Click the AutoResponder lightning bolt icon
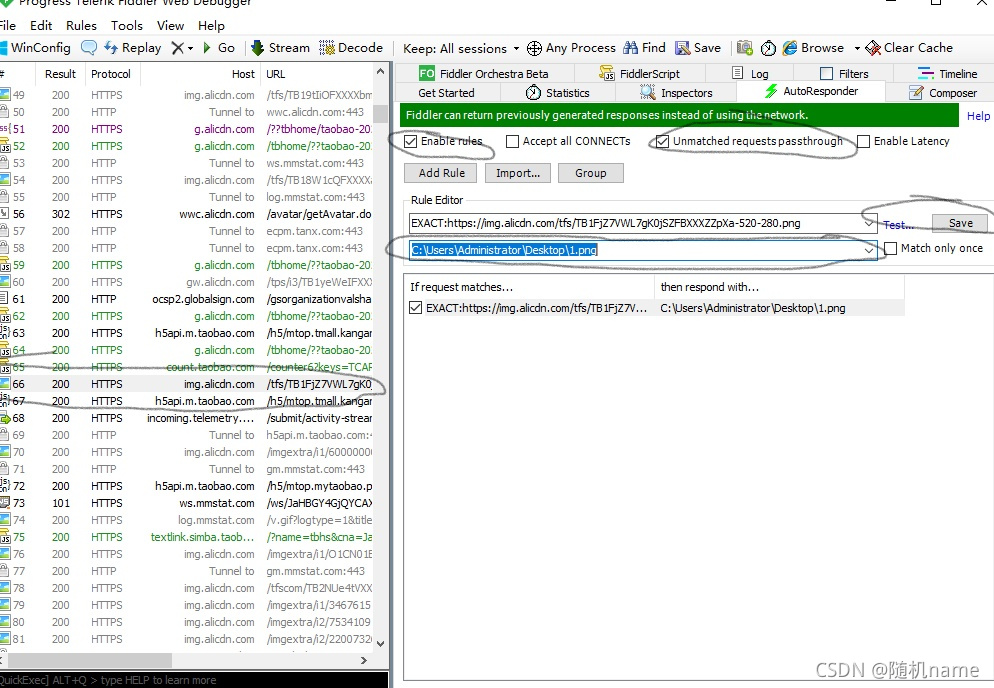This screenshot has height=688, width=994. click(771, 91)
